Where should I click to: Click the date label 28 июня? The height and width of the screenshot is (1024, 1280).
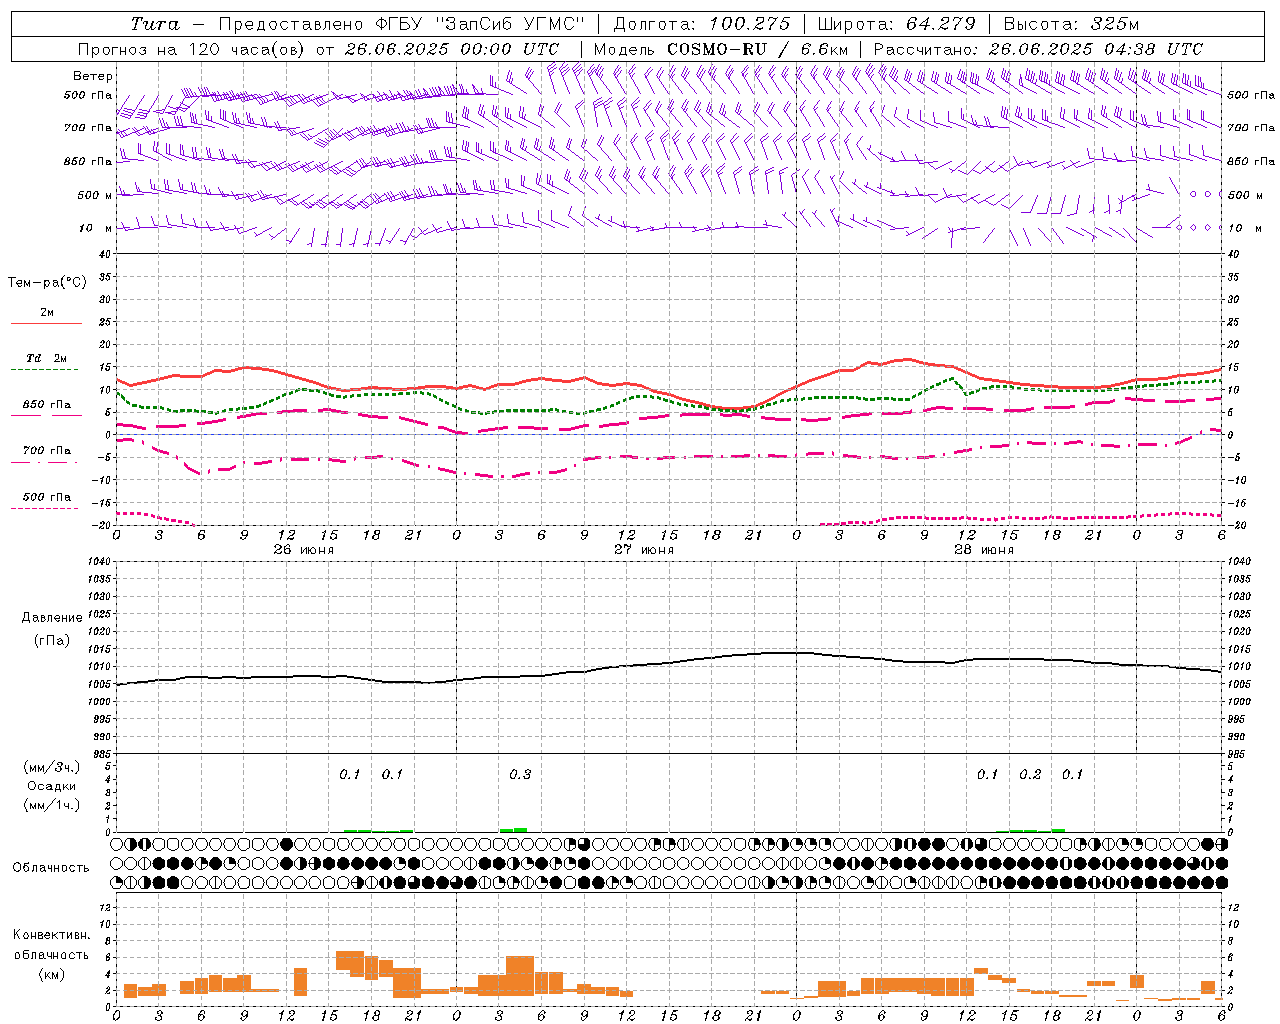point(984,550)
